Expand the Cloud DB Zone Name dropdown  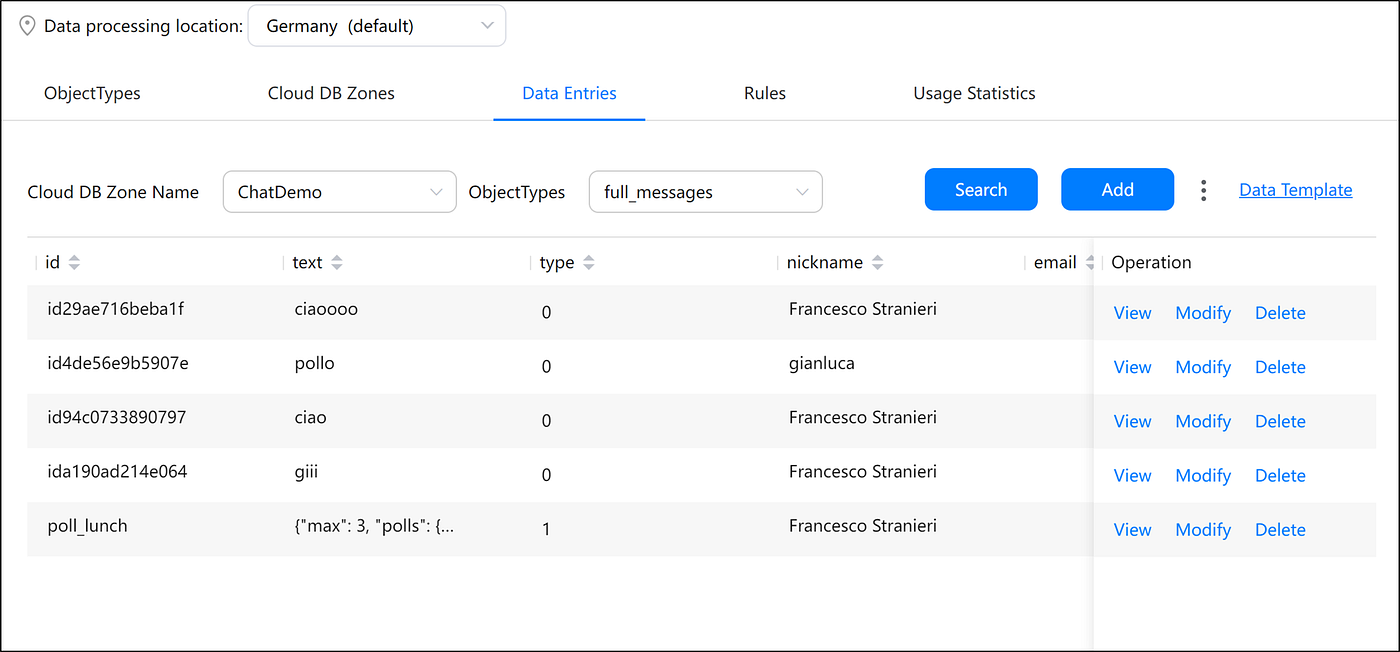[339, 192]
